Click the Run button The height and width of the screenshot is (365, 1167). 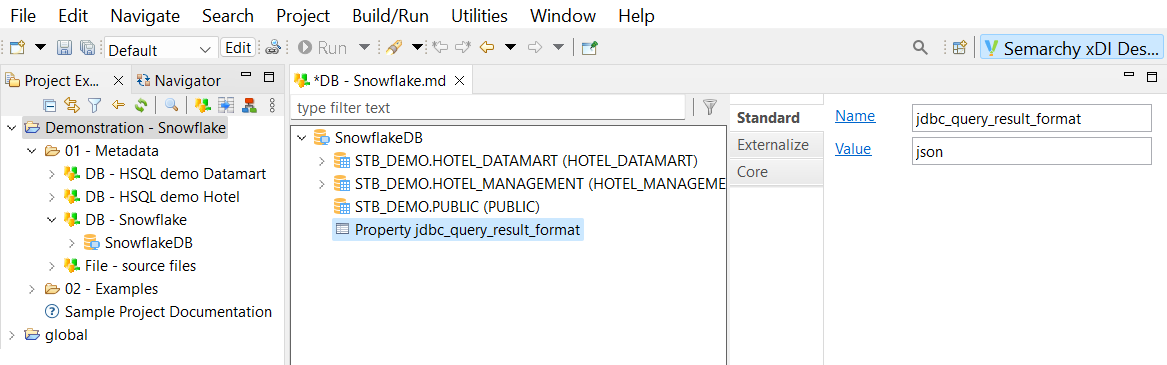tap(322, 48)
